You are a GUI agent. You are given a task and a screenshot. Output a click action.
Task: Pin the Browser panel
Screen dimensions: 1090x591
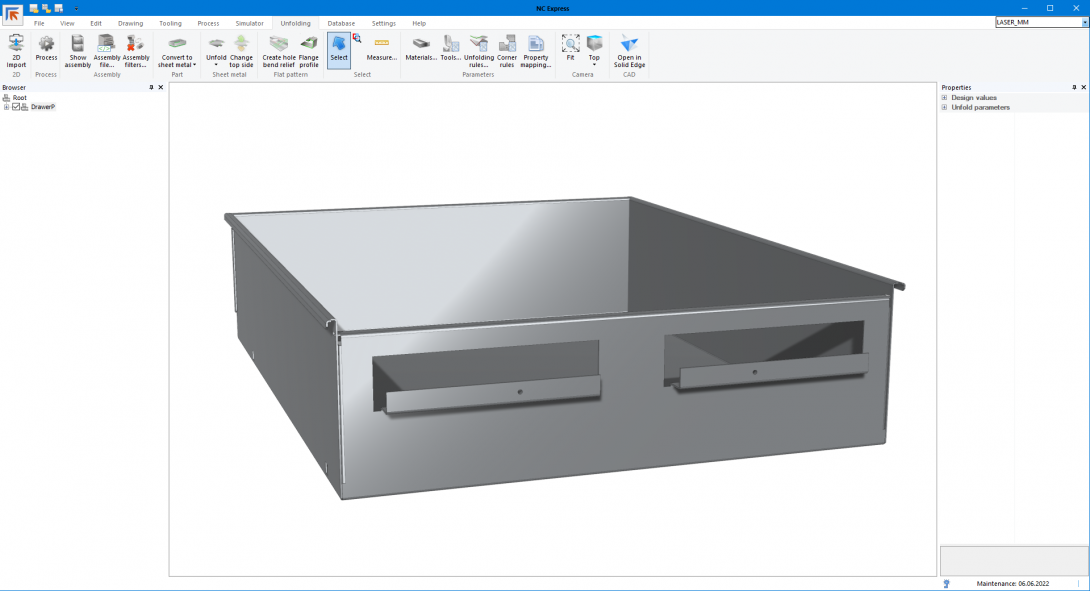coord(151,88)
